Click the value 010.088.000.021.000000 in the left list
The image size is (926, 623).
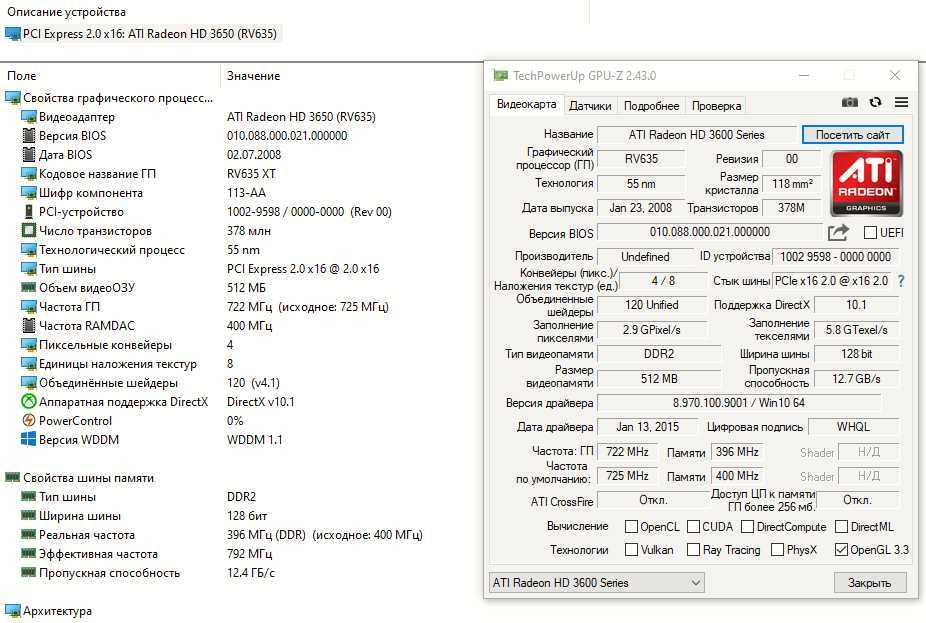point(287,136)
